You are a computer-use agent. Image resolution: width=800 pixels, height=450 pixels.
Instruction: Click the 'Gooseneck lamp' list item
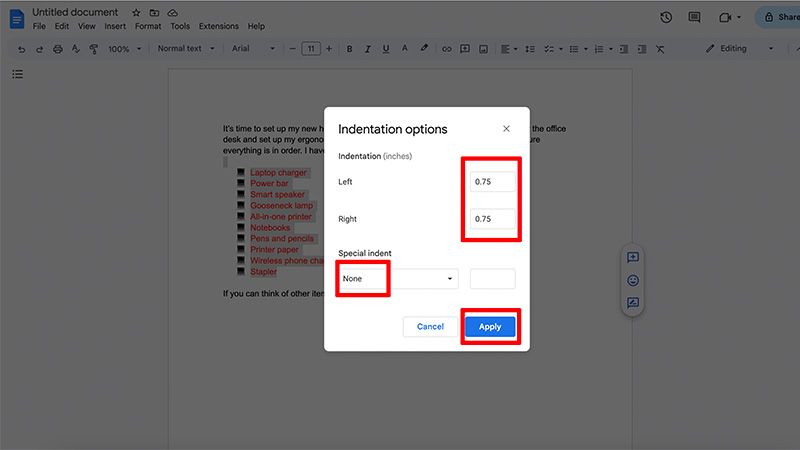point(281,206)
